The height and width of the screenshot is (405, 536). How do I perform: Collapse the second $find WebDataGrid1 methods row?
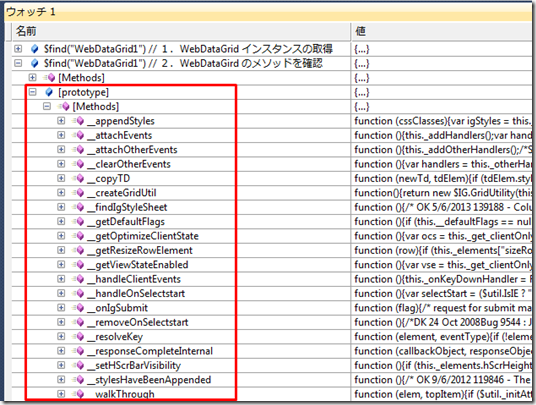click(x=18, y=63)
